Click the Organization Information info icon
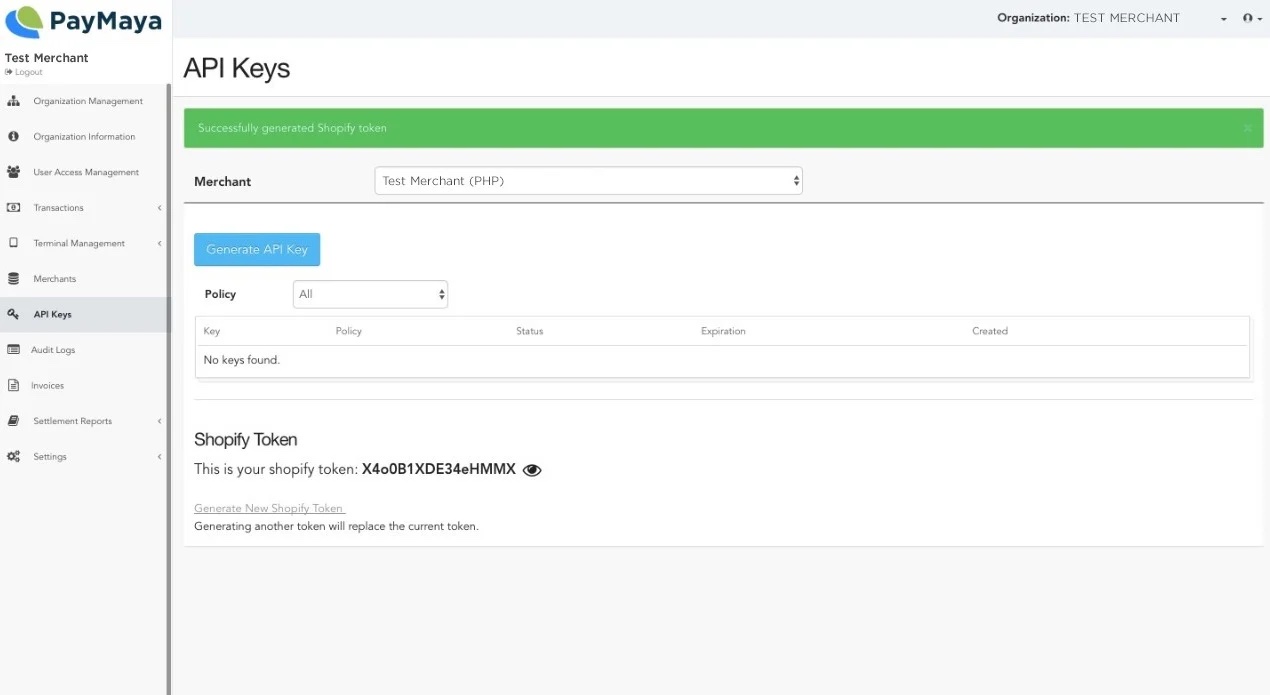This screenshot has width=1270, height=695. (x=13, y=136)
